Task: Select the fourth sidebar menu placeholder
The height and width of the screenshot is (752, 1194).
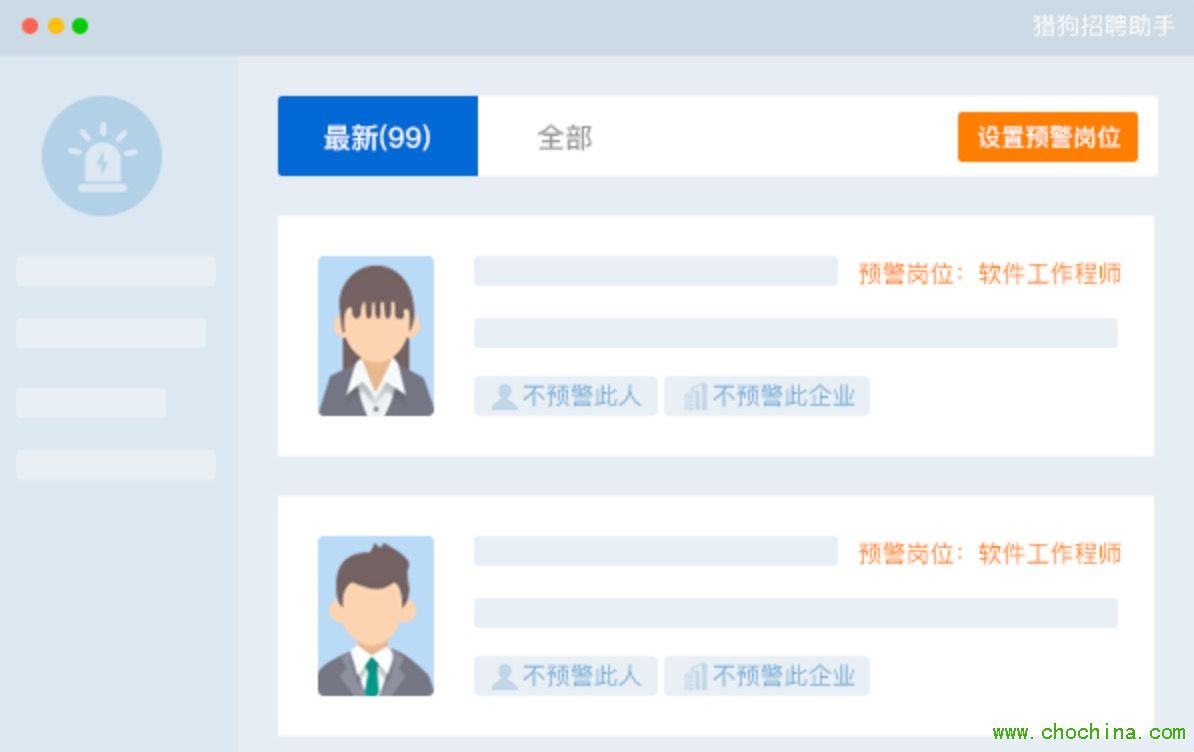Action: point(116,465)
